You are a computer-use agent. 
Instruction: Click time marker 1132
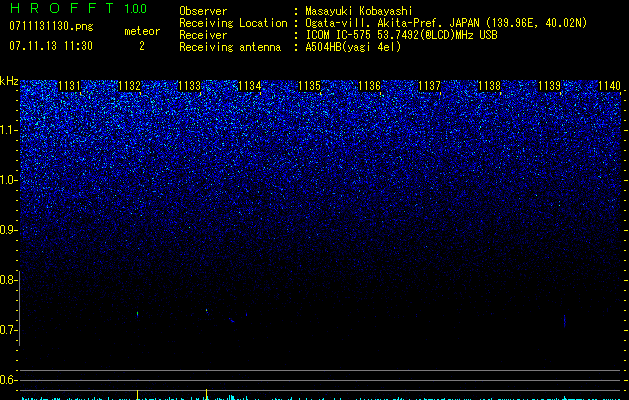(130, 86)
